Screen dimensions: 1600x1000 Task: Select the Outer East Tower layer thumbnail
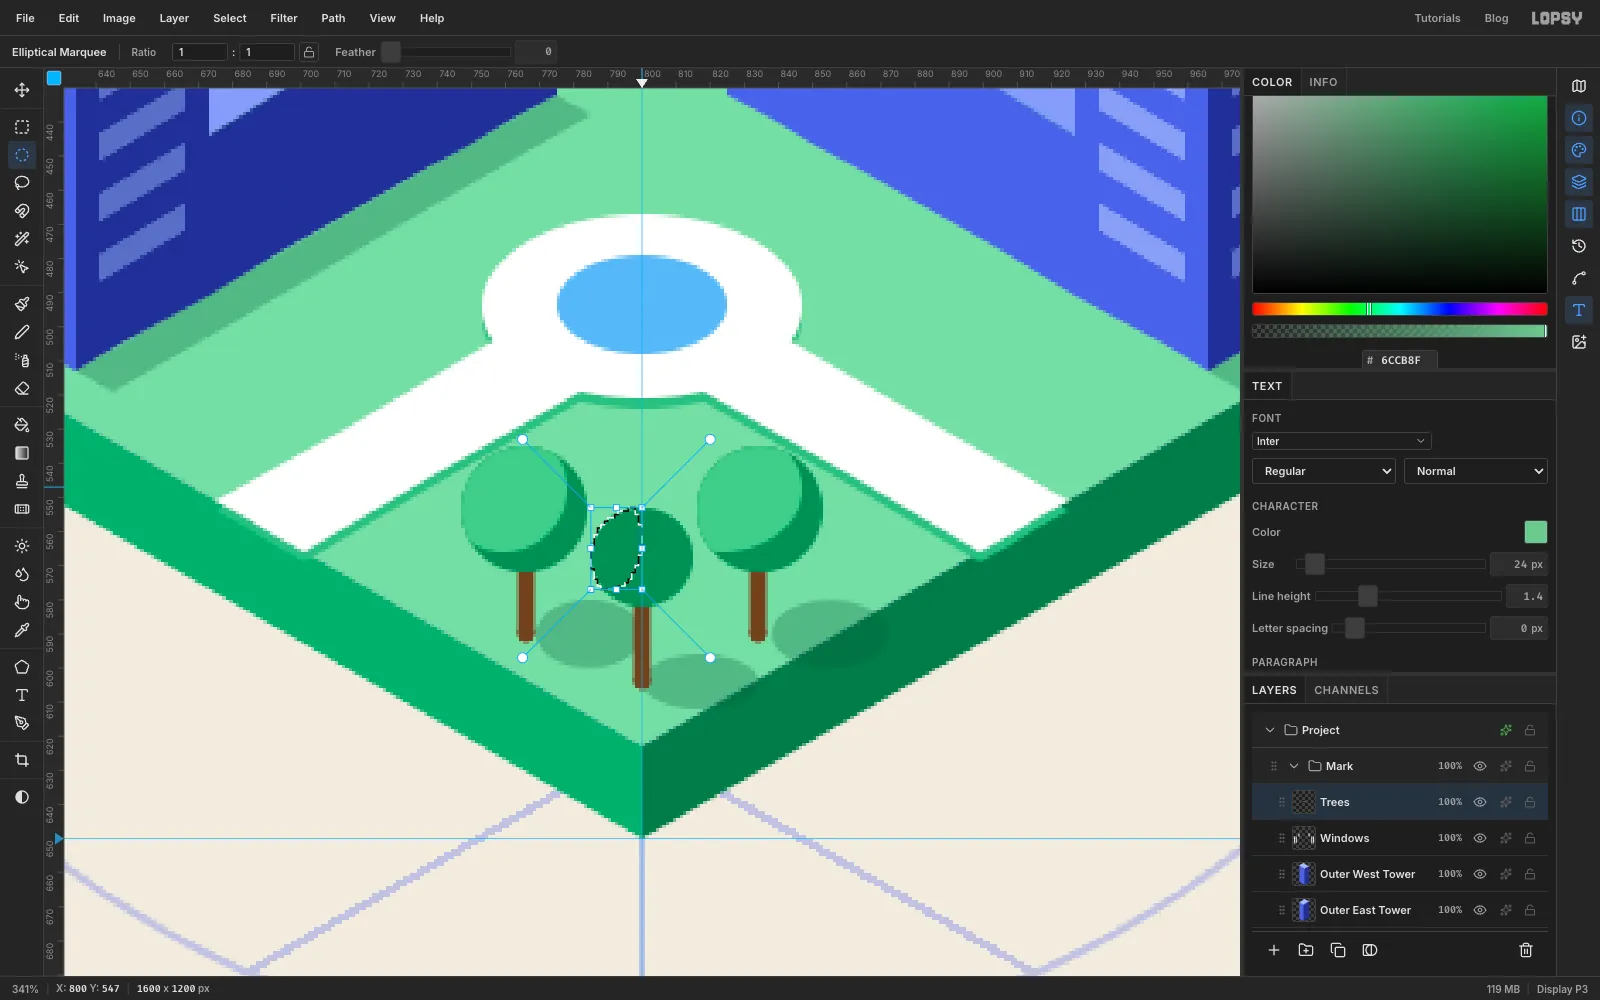[x=1304, y=910]
